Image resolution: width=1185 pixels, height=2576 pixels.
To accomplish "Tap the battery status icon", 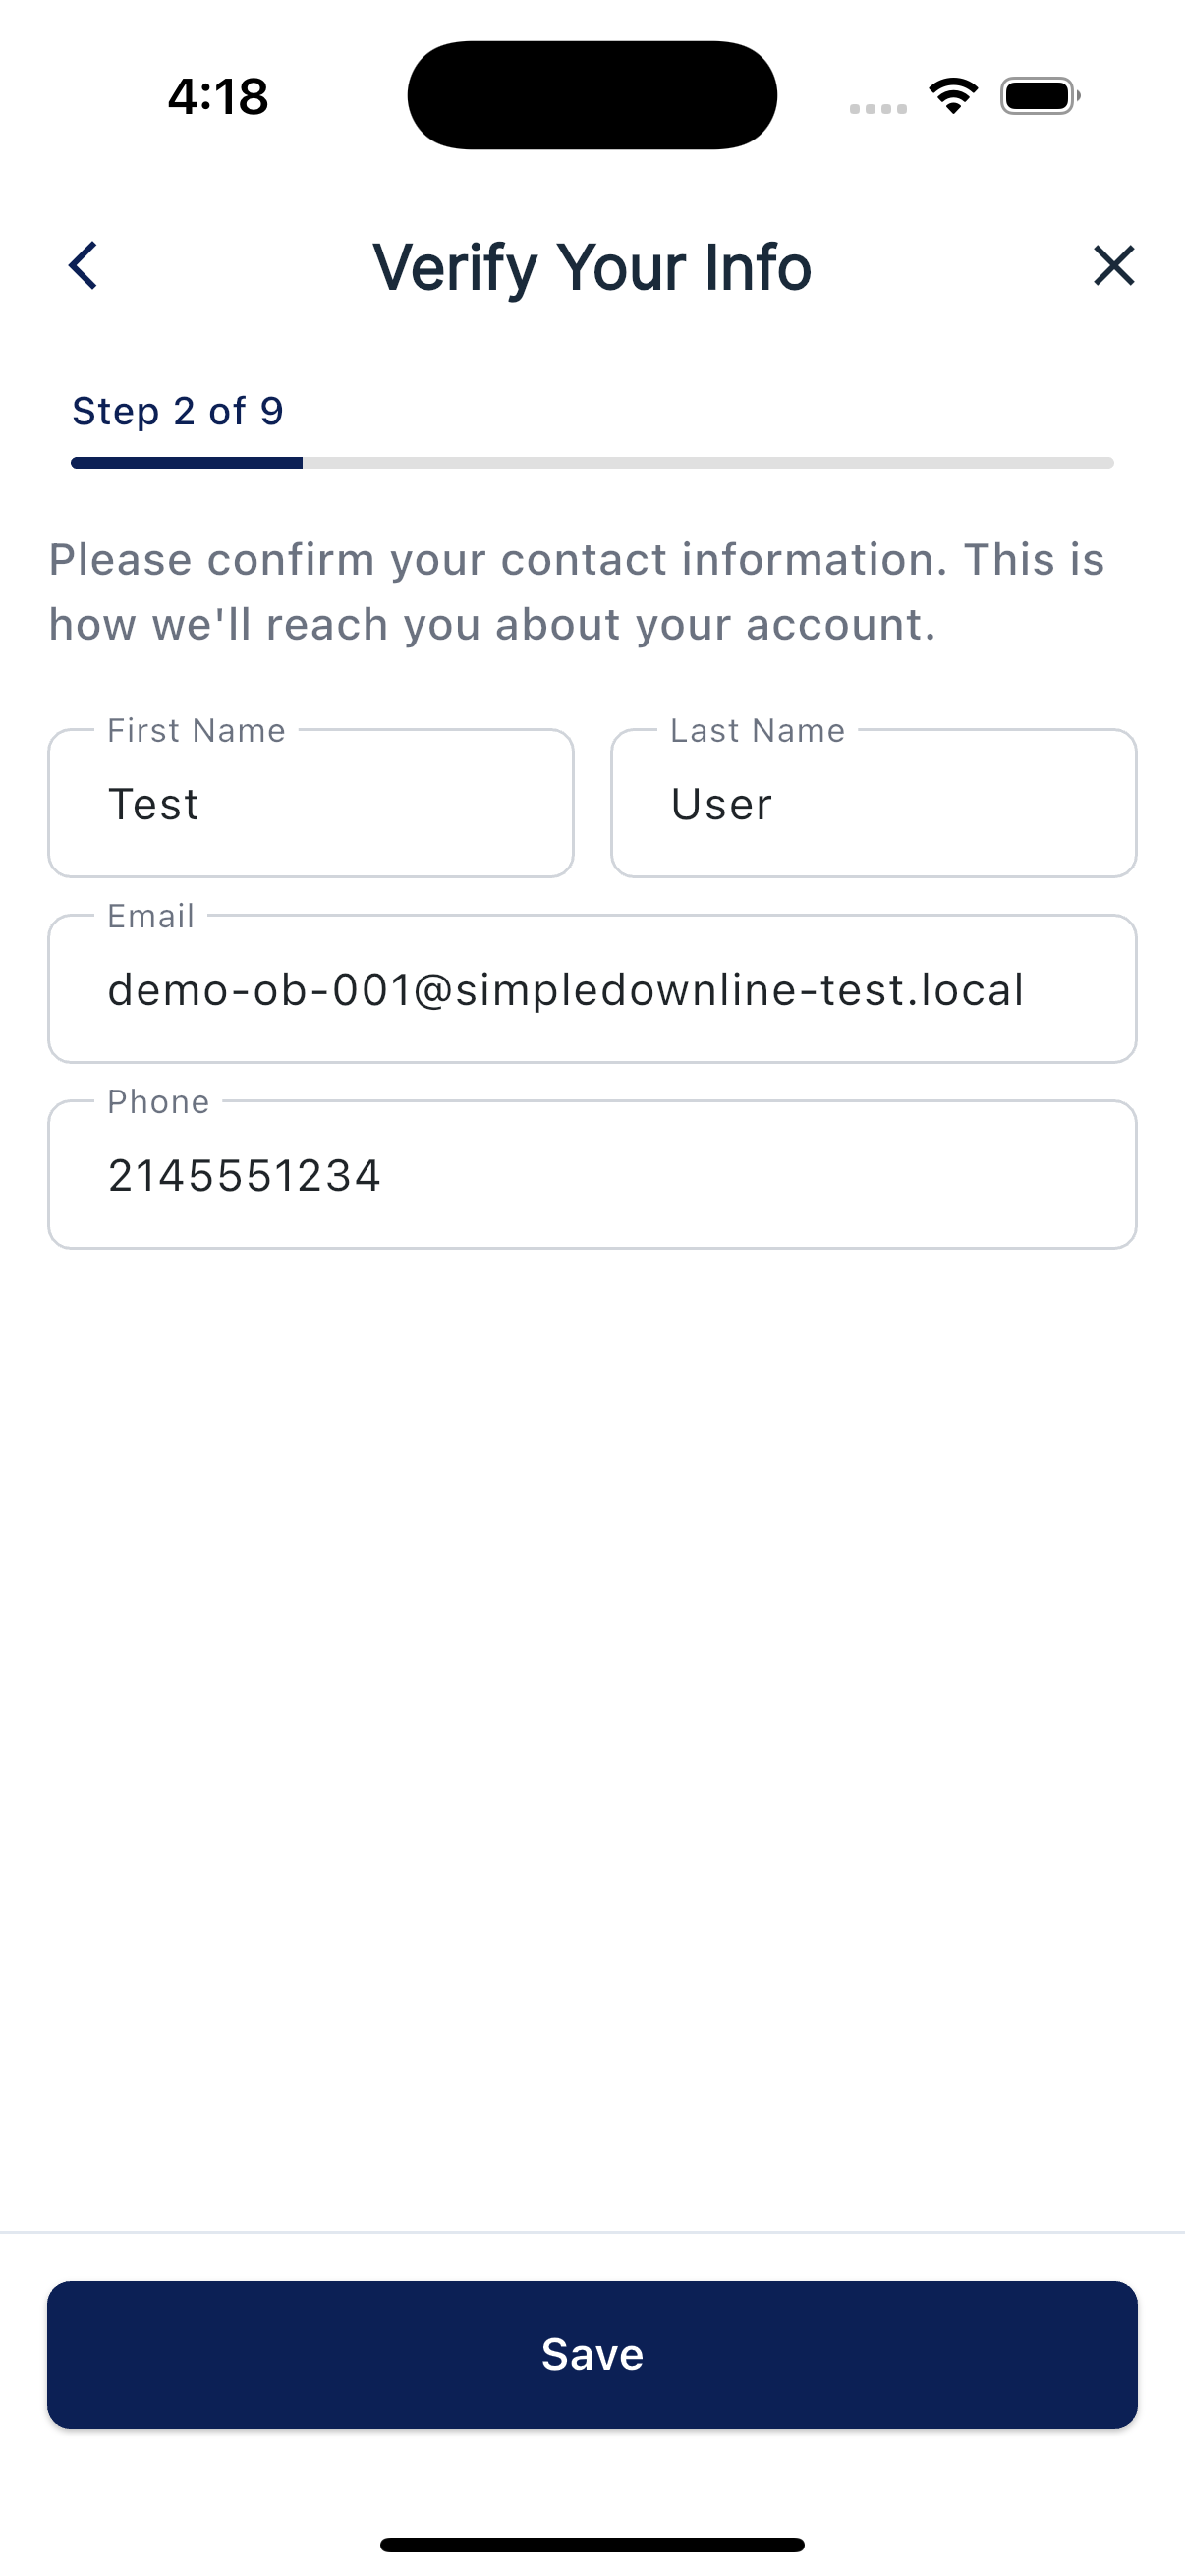I will [1040, 96].
